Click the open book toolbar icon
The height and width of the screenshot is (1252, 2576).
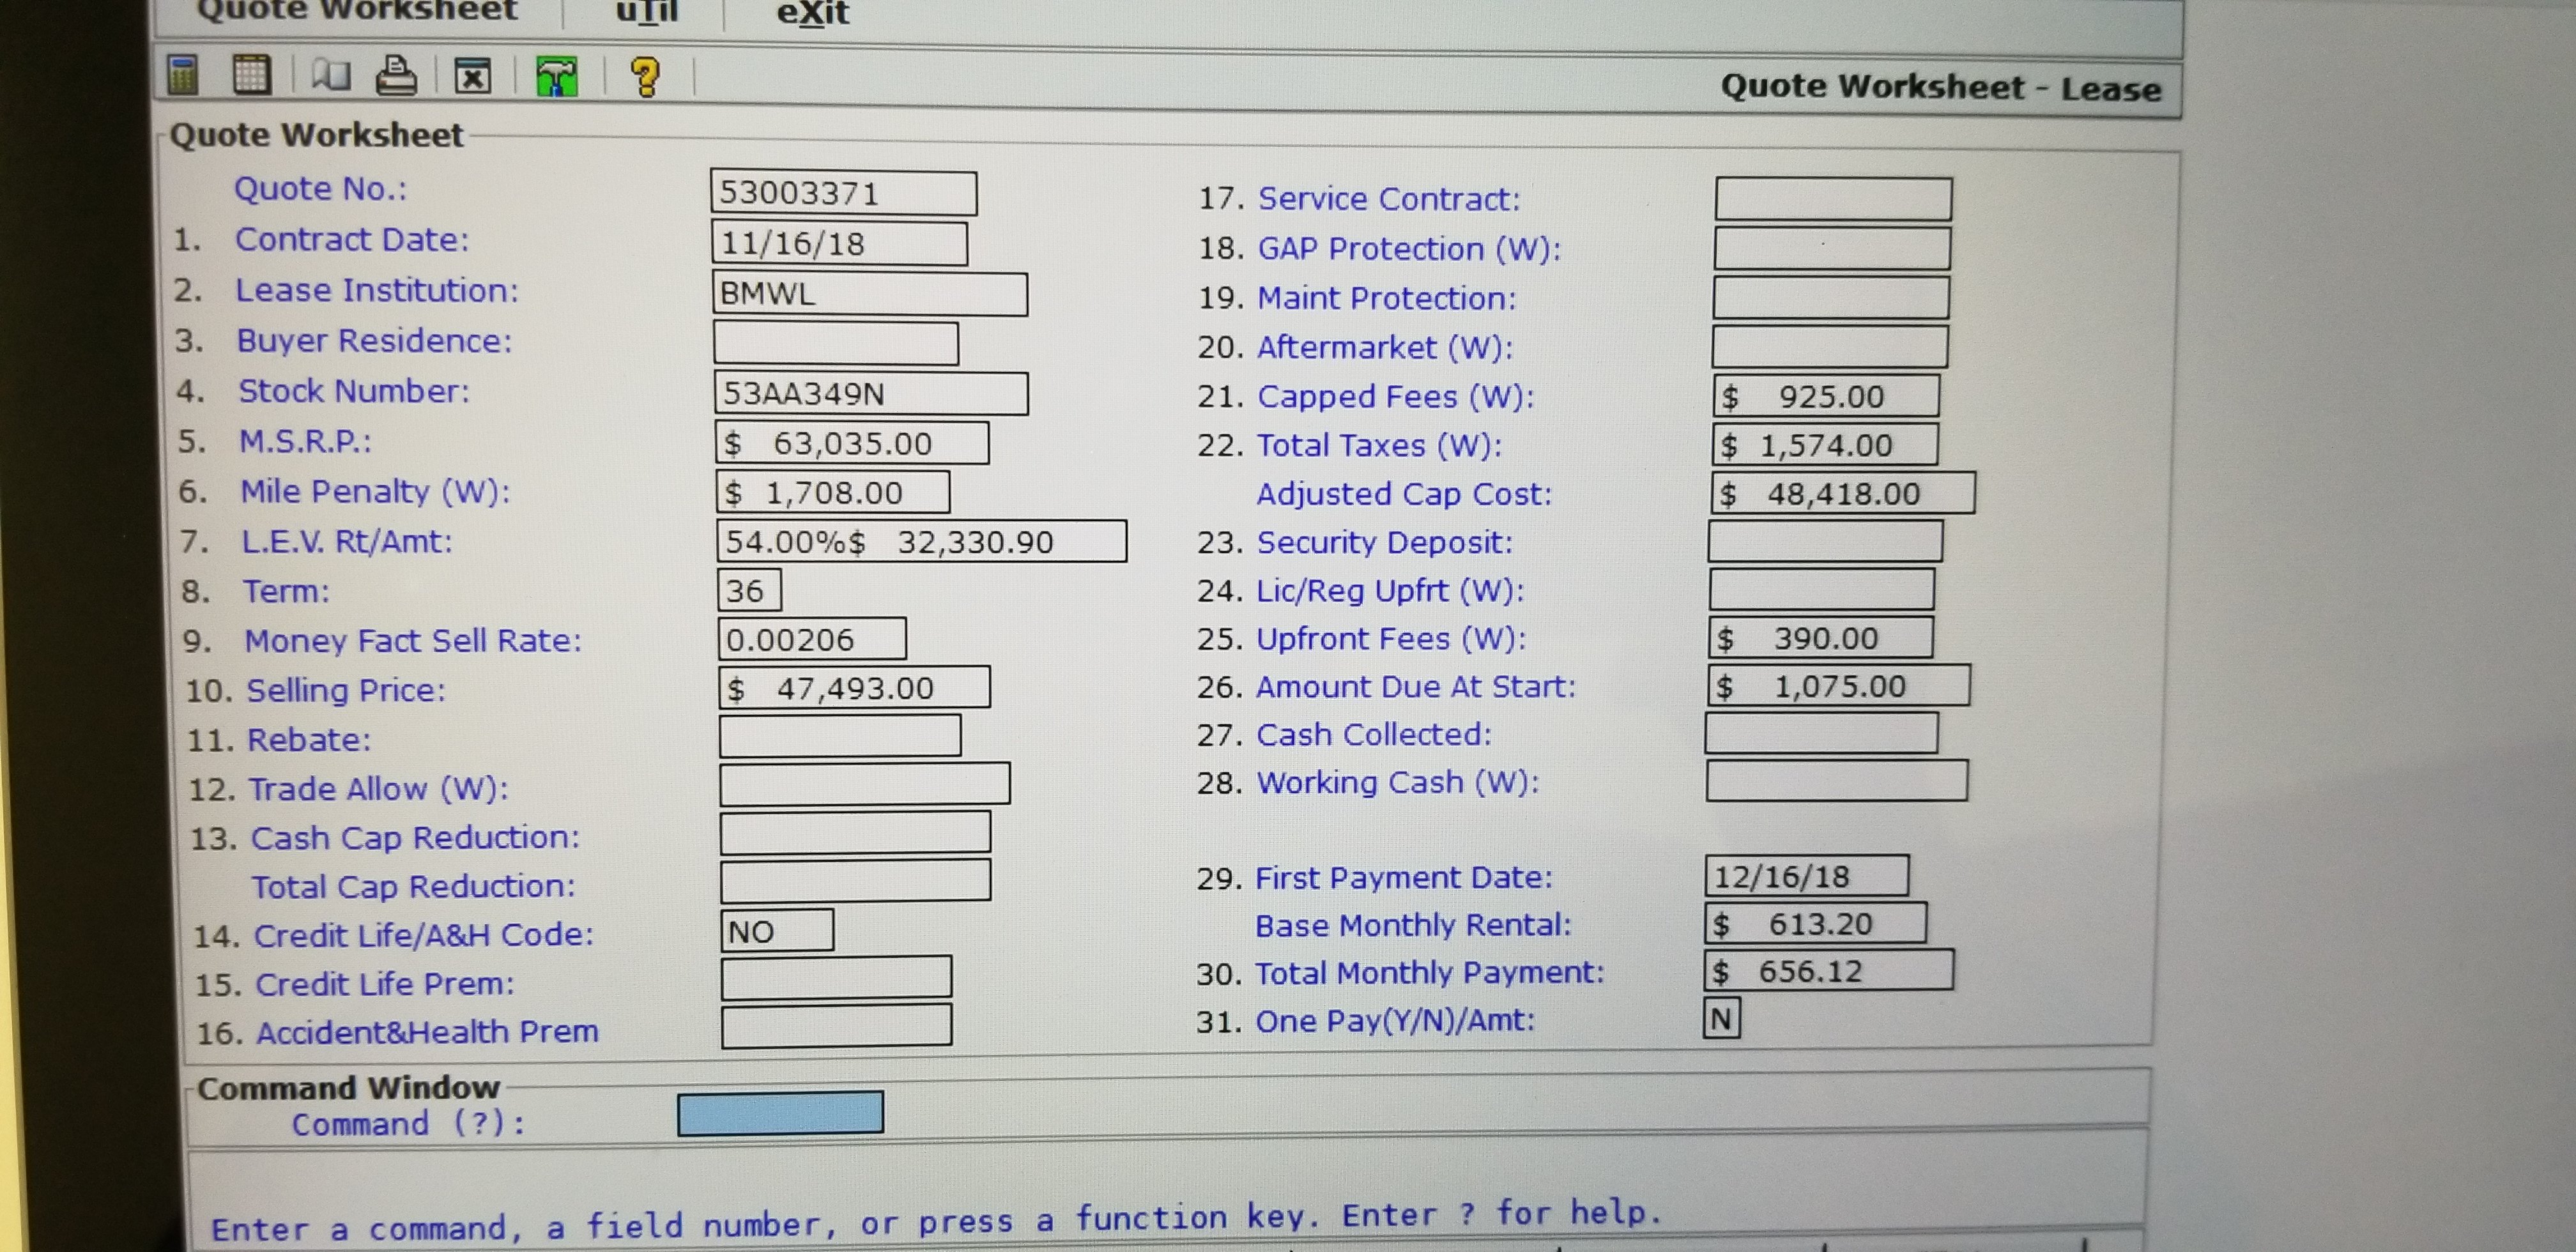click(x=330, y=76)
